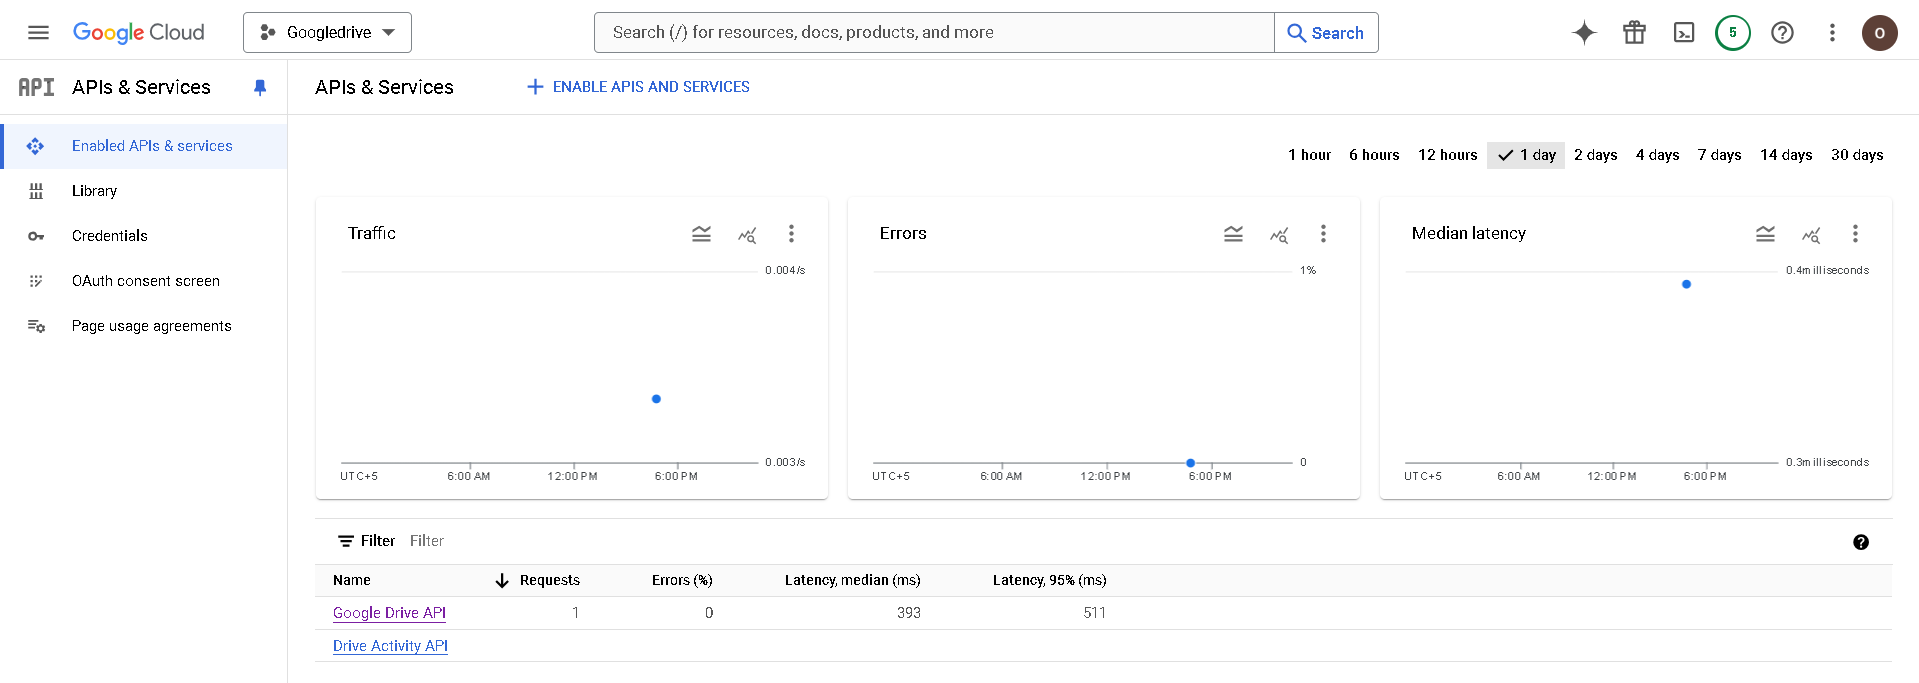1919x683 pixels.
Task: Open the free trial gift icon
Action: [x=1634, y=33]
